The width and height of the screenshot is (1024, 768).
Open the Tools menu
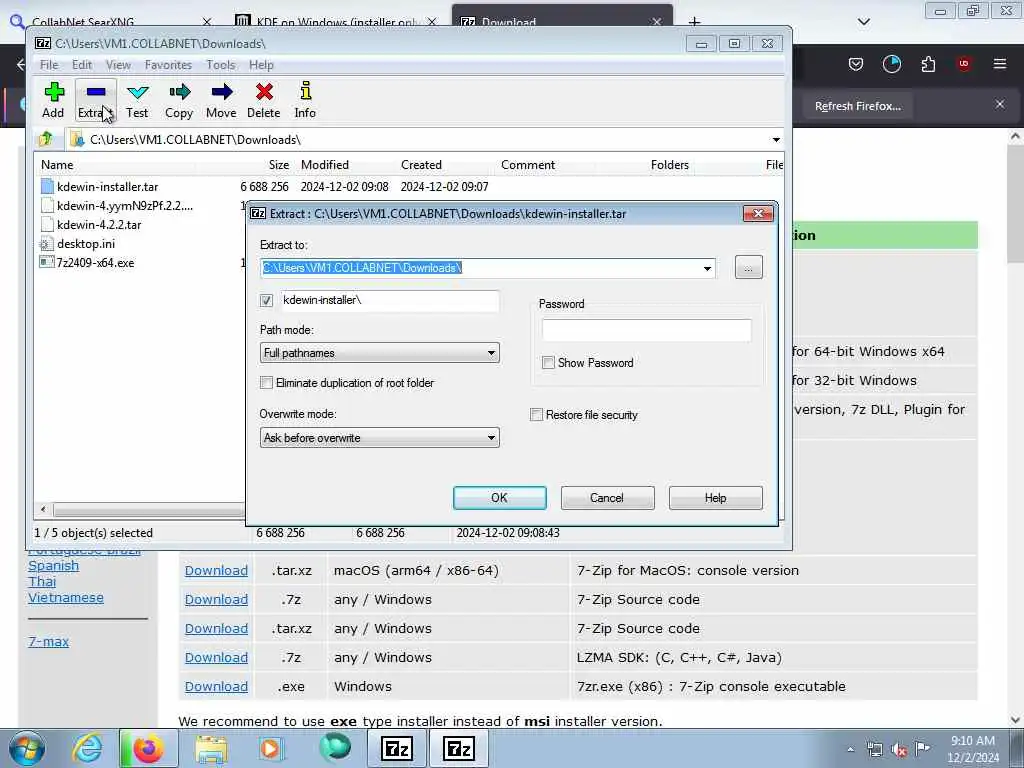point(221,65)
